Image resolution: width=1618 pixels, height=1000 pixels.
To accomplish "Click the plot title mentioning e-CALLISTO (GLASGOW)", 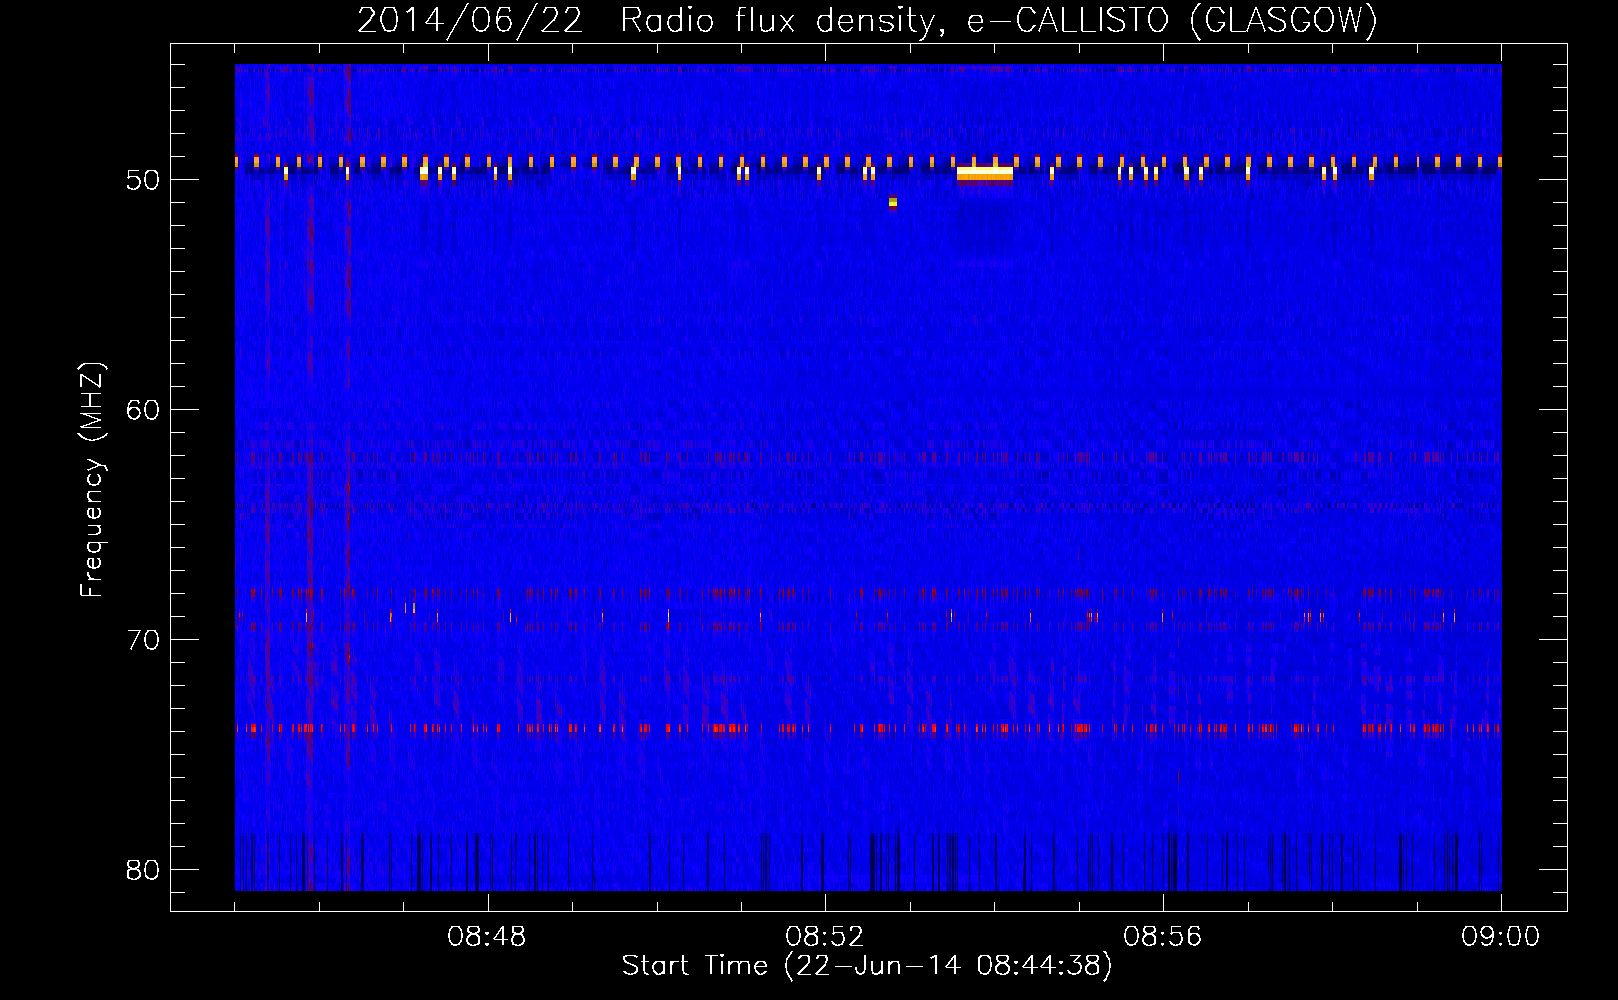I will (x=867, y=20).
